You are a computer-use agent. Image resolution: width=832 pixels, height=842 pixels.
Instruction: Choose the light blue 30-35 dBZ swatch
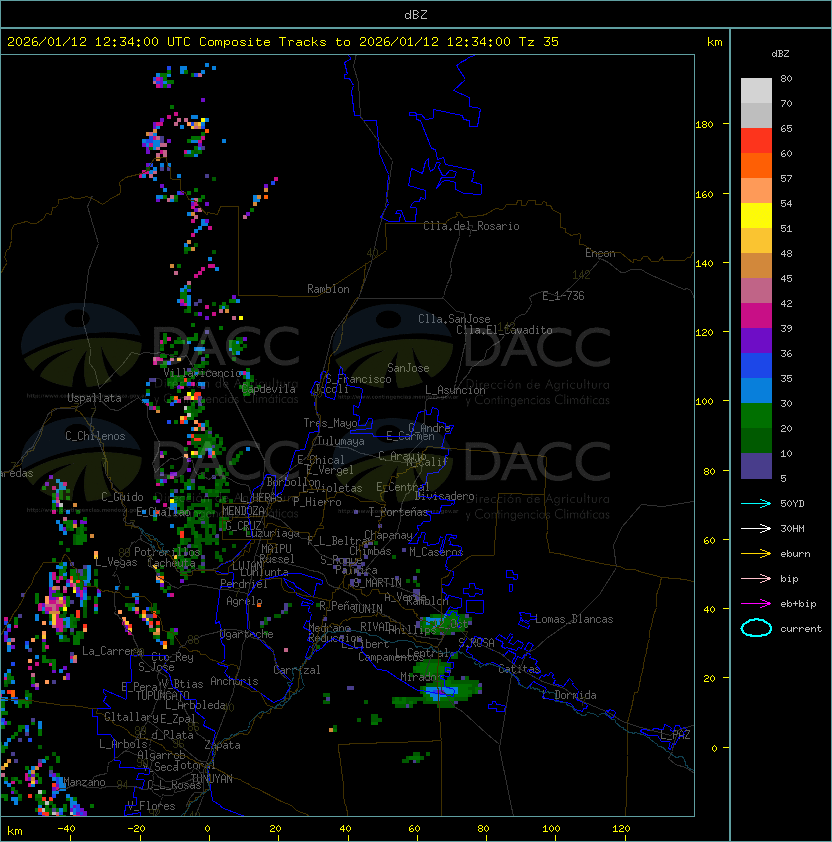(x=756, y=390)
